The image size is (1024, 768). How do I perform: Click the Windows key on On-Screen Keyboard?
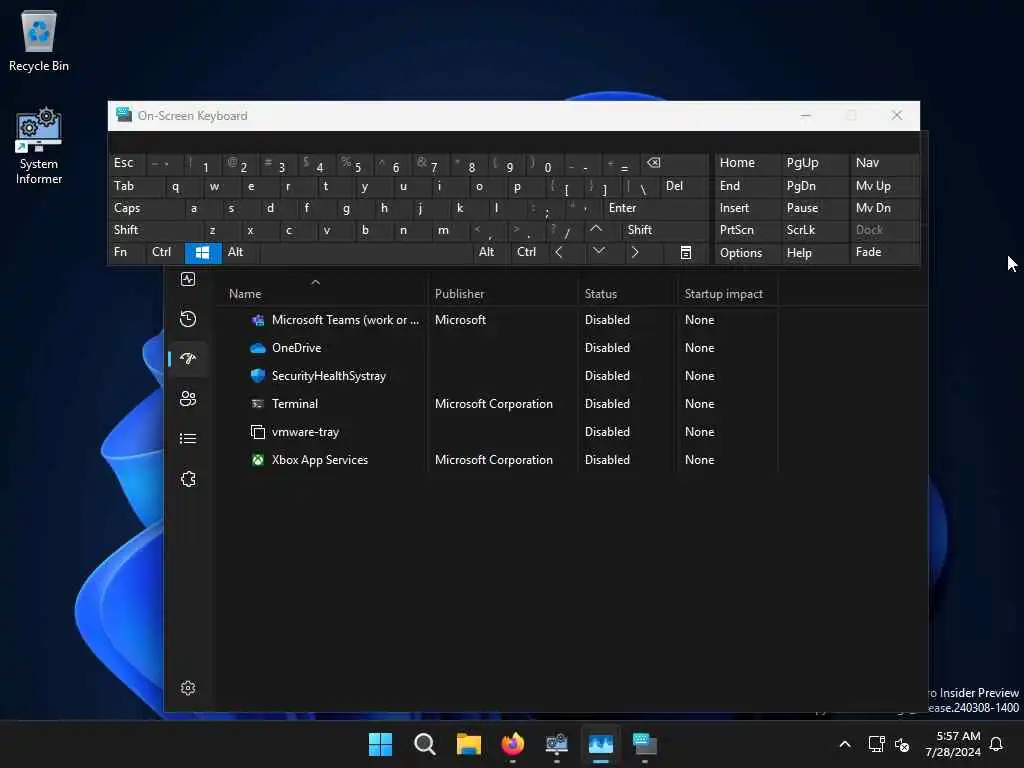(203, 253)
